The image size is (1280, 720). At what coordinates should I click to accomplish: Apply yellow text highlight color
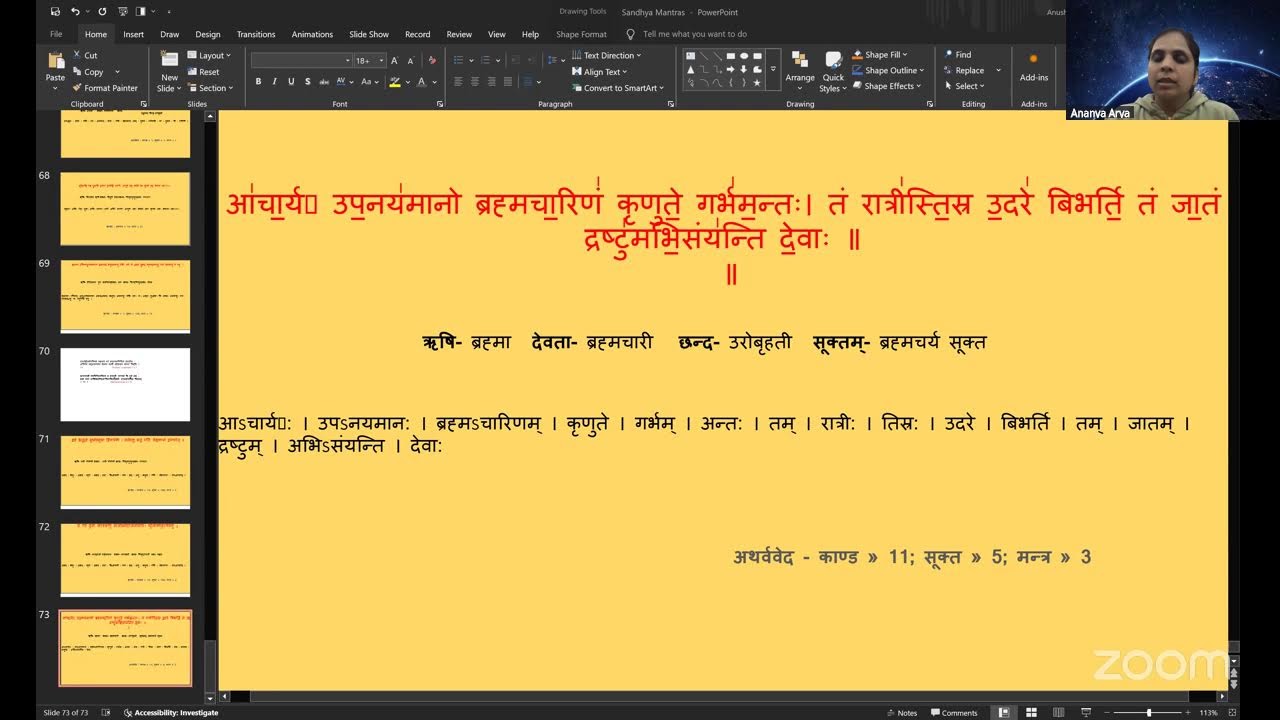click(396, 82)
